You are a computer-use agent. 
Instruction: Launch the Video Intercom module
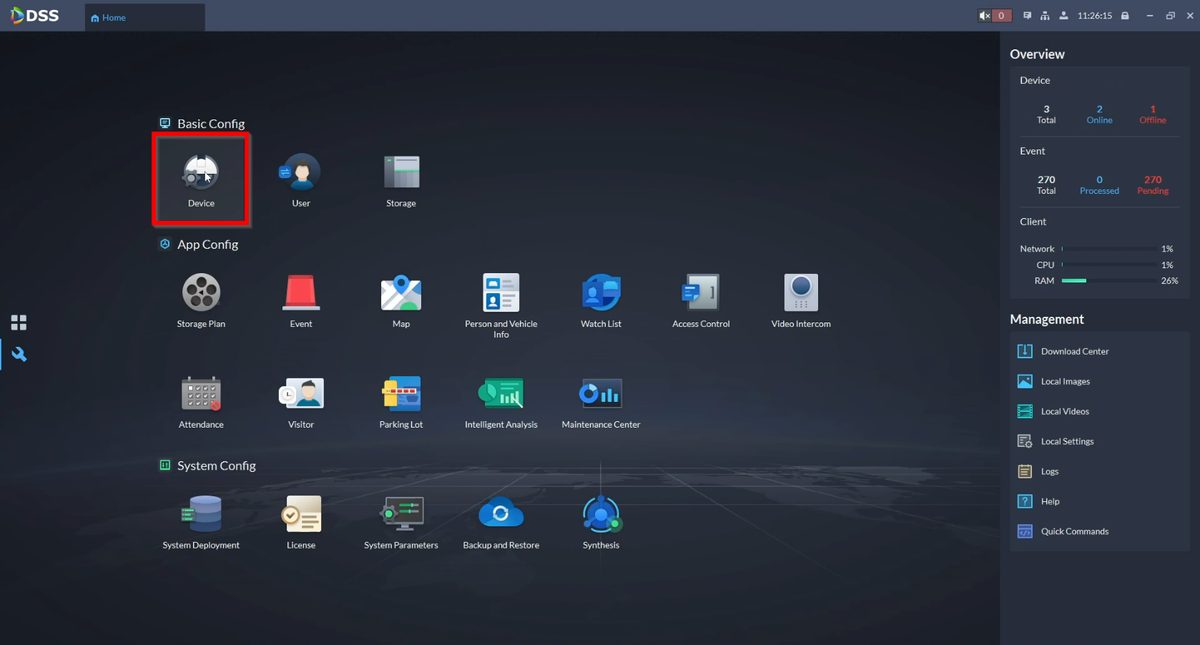(801, 299)
